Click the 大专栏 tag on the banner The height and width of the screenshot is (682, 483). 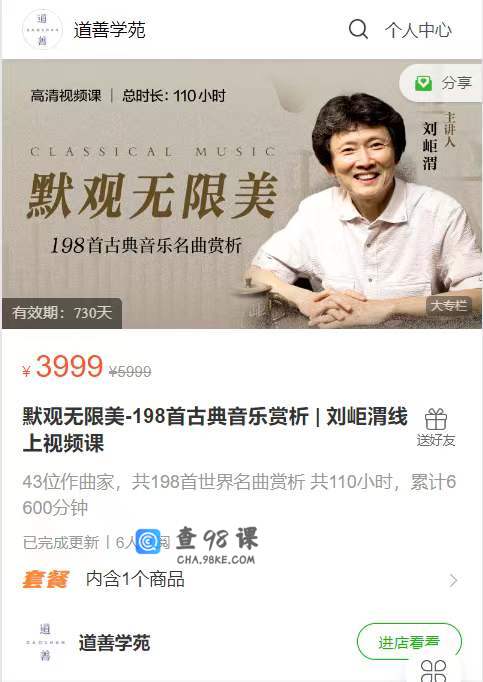pos(448,306)
